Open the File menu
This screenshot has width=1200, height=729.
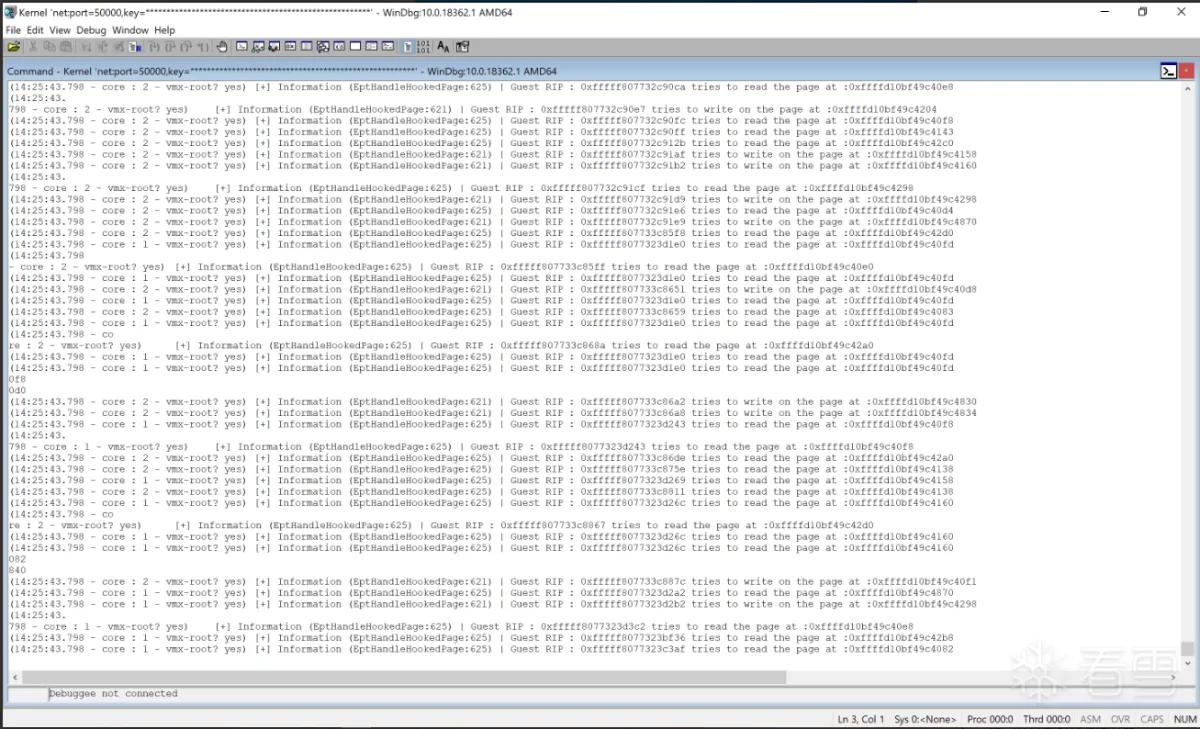click(13, 30)
